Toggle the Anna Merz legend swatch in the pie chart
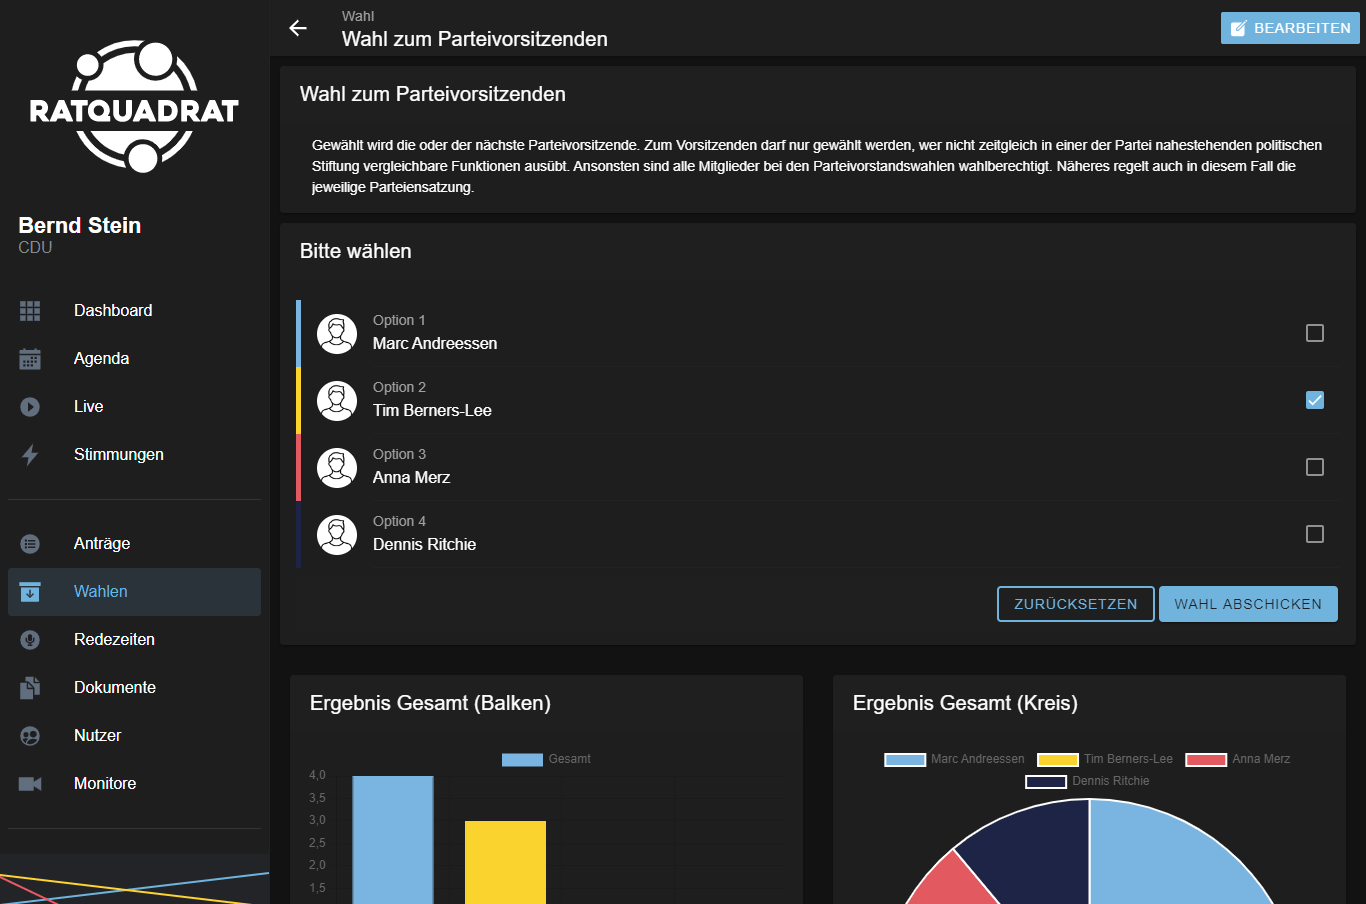1366x904 pixels. click(x=1206, y=760)
